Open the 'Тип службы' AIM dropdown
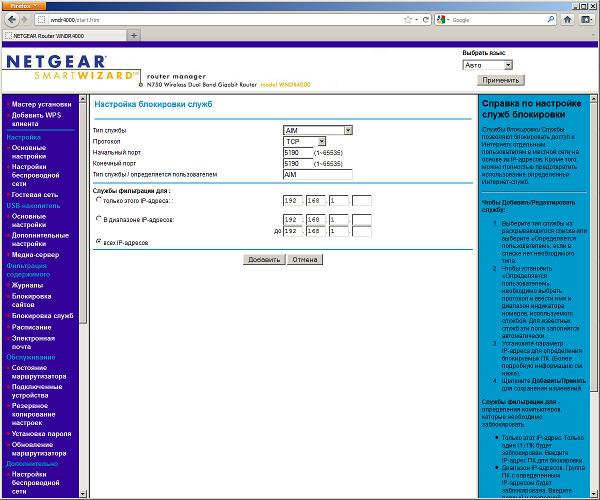Image resolution: width=600 pixels, height=500 pixels. [x=318, y=130]
